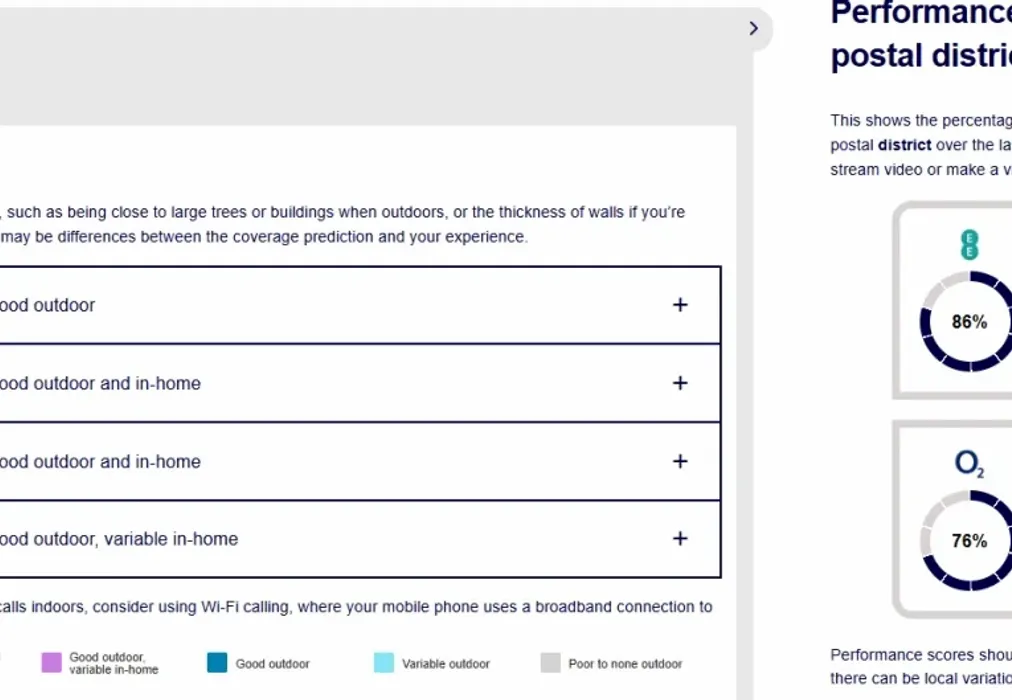Click the 'Poor to none outdoor' legend text
Image resolution: width=1012 pixels, height=700 pixels.
click(x=625, y=664)
